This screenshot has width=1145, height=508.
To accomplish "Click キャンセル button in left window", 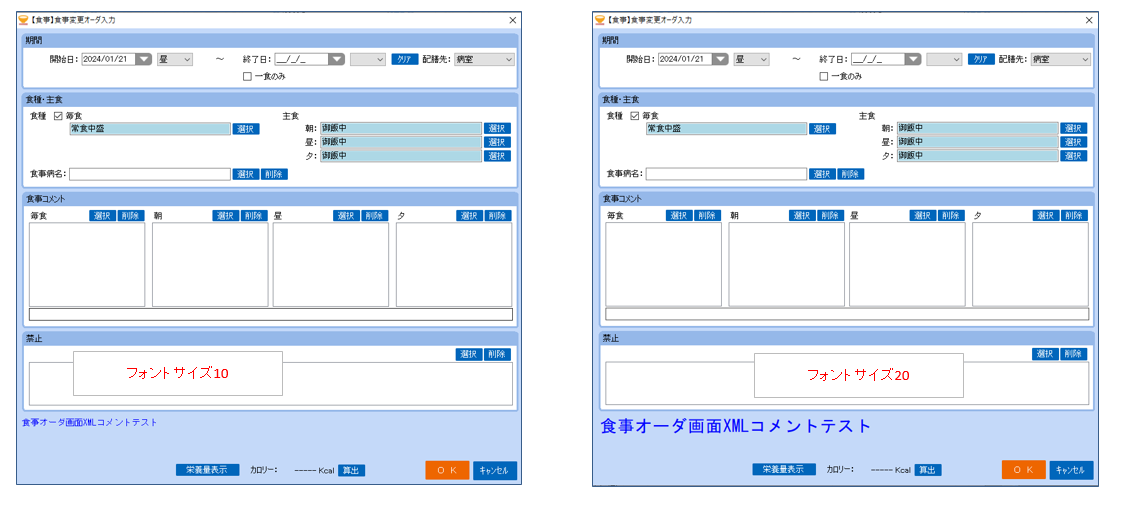I will pos(495,470).
